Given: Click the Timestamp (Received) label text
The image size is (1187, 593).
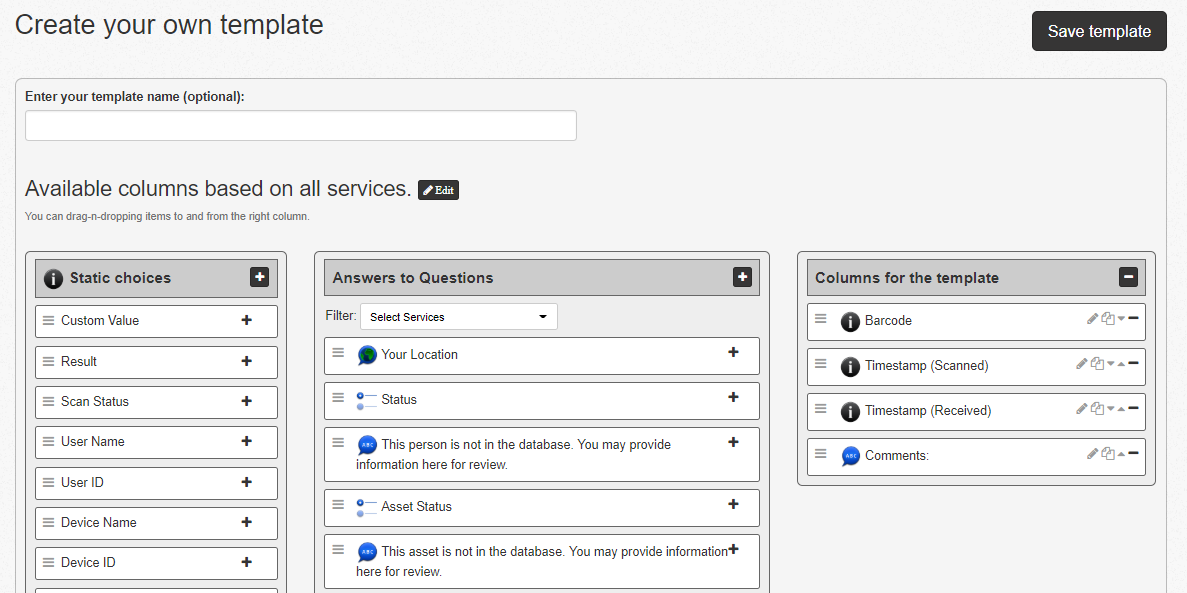Looking at the screenshot, I should (928, 410).
